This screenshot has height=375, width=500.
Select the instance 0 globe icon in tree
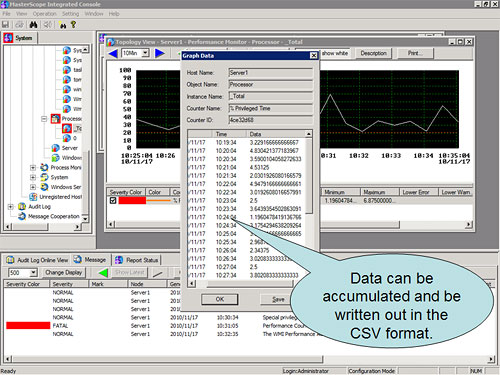click(67, 138)
